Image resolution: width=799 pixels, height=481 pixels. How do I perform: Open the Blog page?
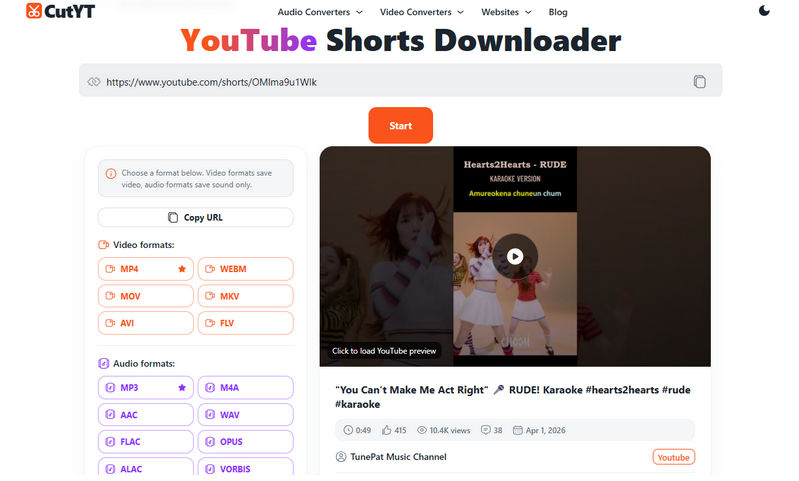click(557, 12)
